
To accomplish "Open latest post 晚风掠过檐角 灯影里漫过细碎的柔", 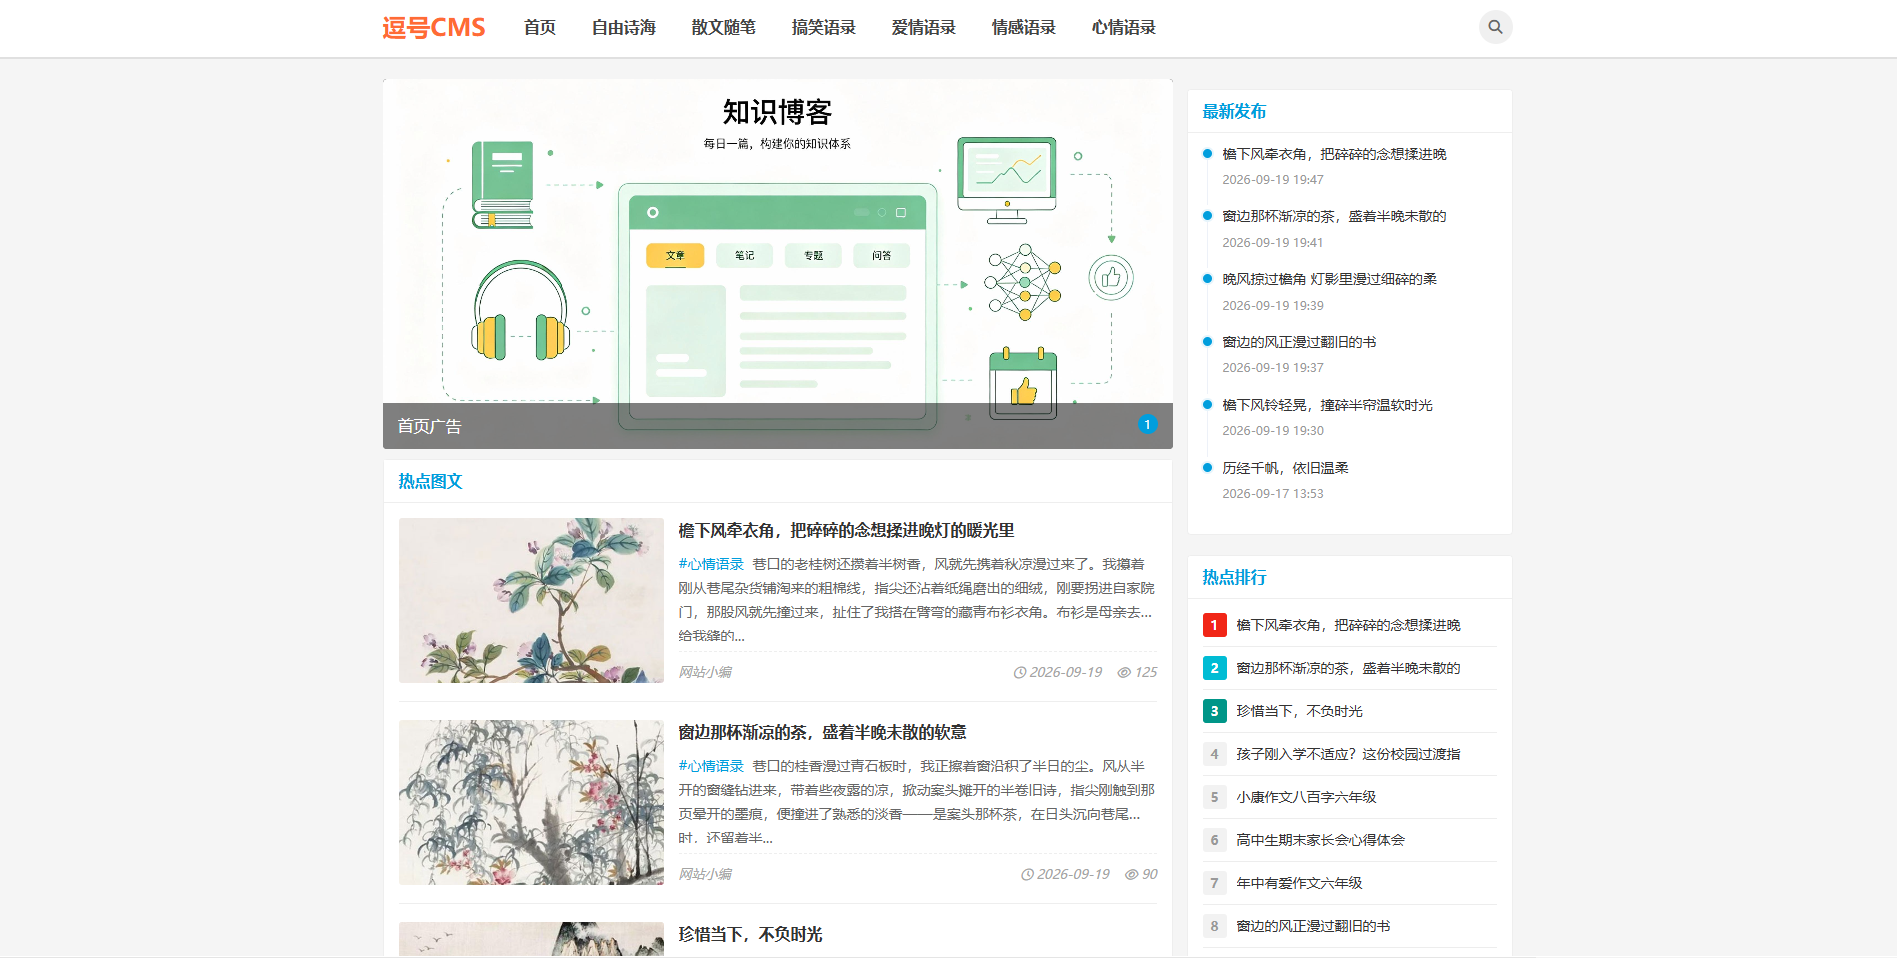I will click(x=1329, y=279).
